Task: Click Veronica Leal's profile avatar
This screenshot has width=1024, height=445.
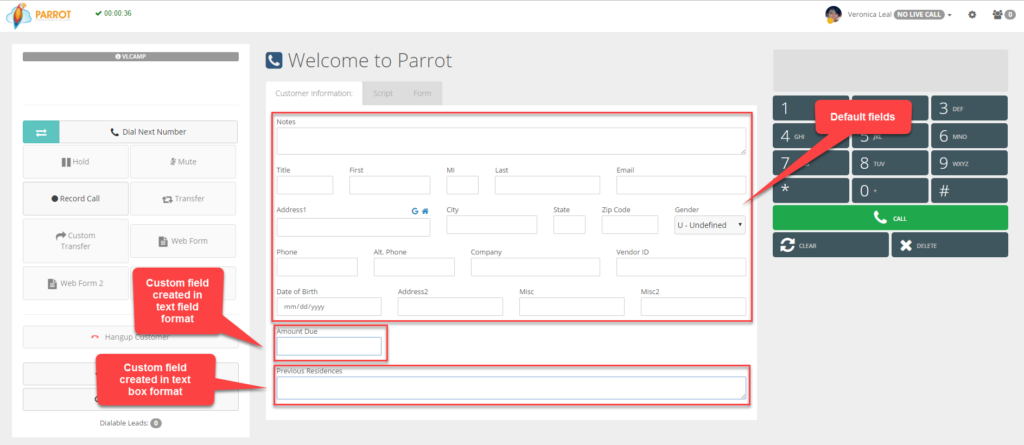Action: [833, 14]
